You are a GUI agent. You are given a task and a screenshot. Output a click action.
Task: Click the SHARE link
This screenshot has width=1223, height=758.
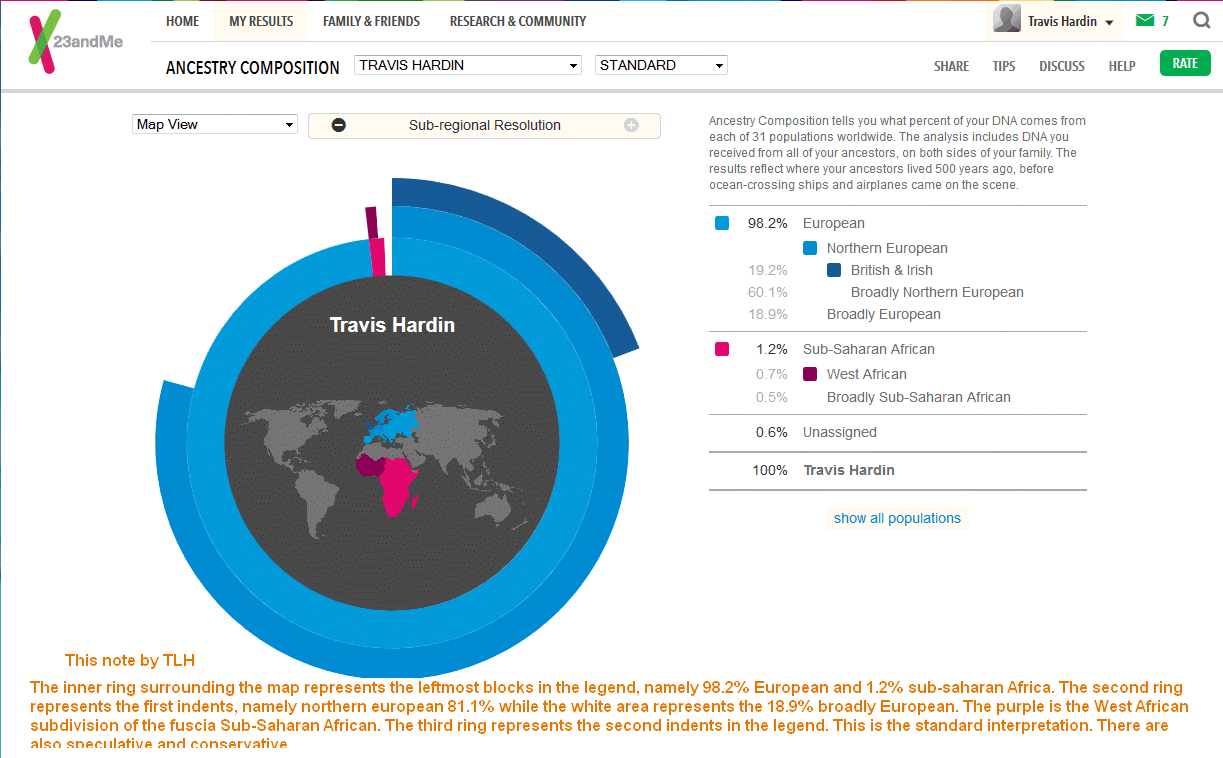point(951,66)
